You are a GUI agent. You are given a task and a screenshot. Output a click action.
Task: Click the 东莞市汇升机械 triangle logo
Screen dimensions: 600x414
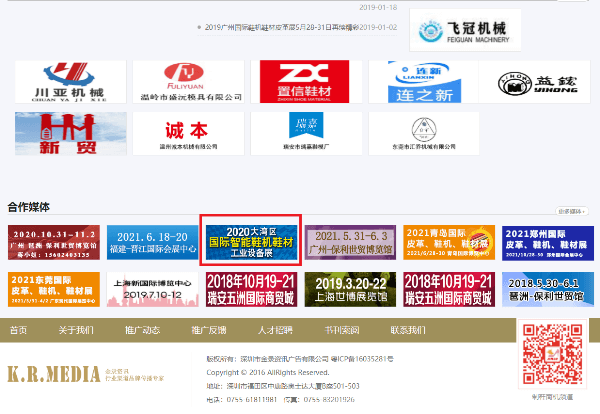(424, 134)
